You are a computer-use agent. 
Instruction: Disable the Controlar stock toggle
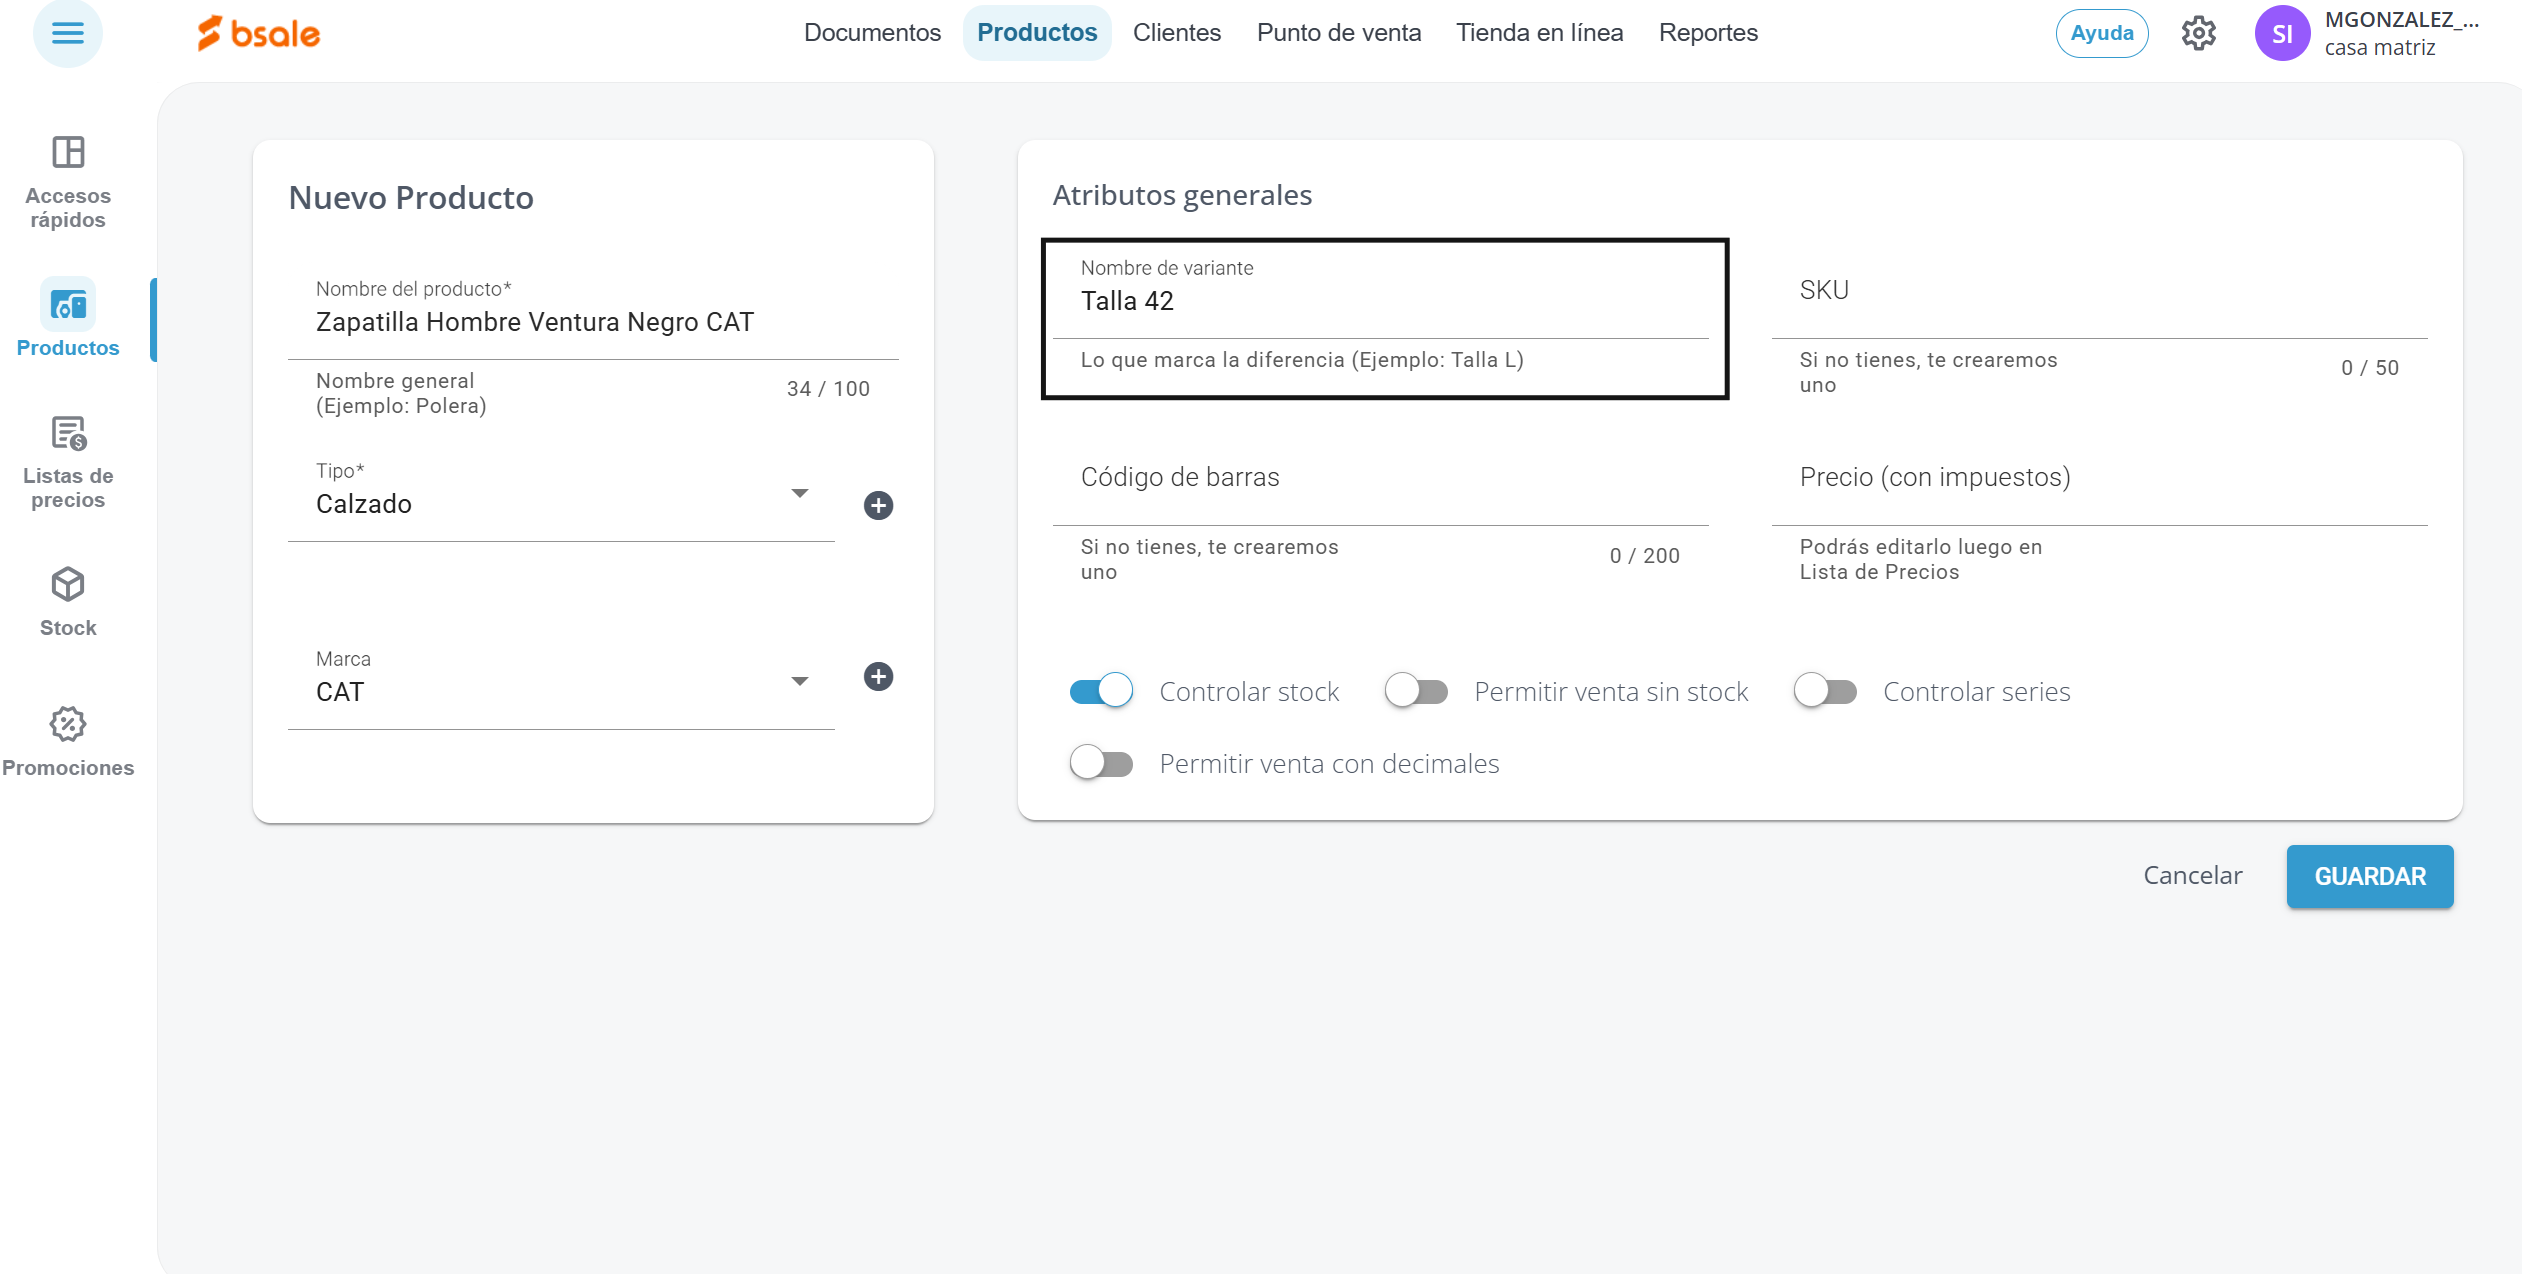1101,691
